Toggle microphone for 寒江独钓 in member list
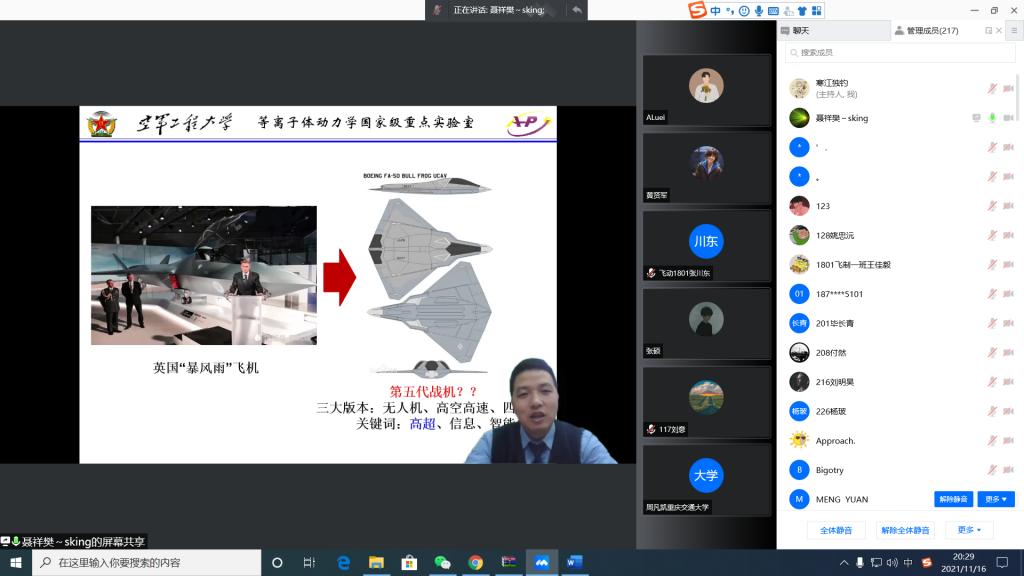Screen dimensions: 1024x576 [992, 89]
